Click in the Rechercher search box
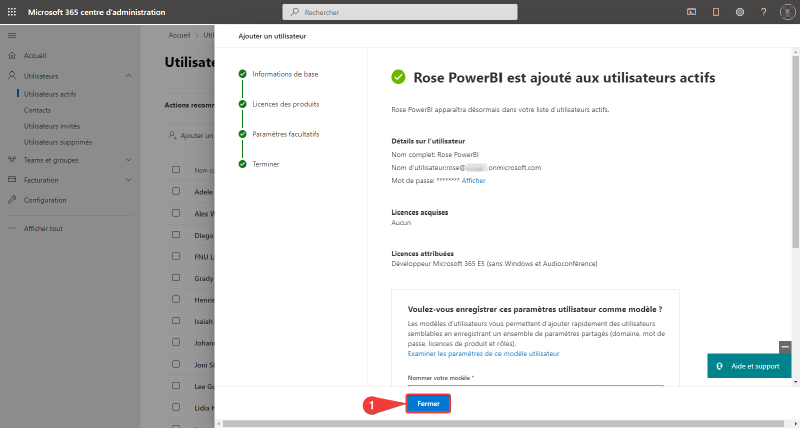The image size is (800, 428). (x=400, y=12)
